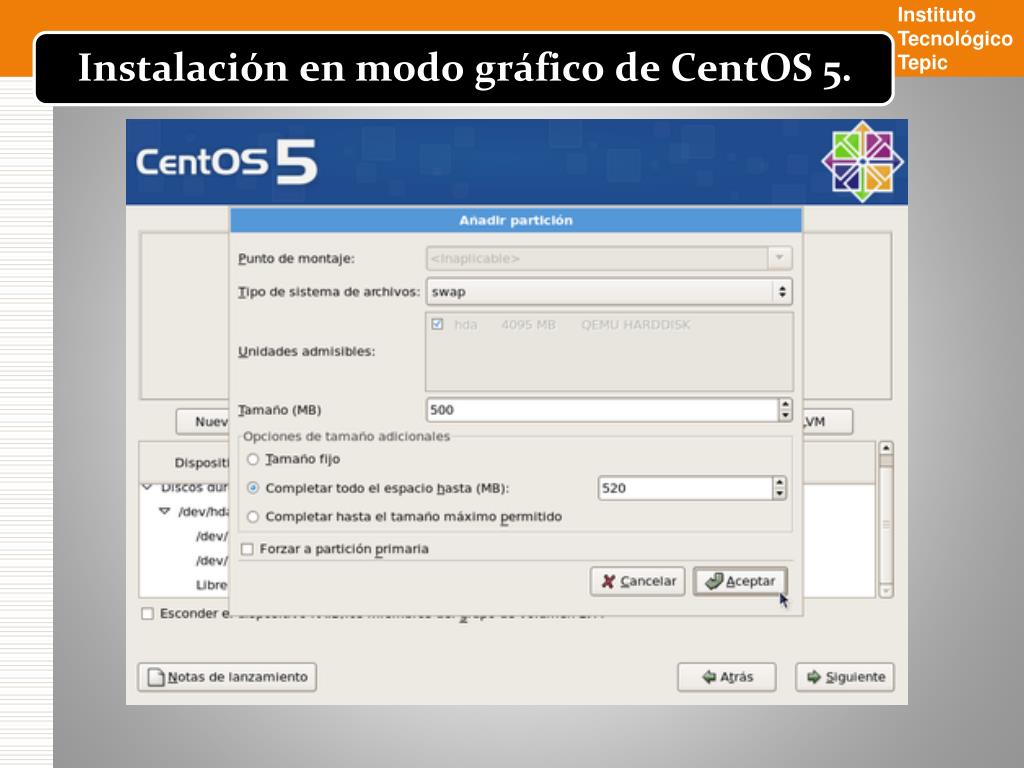Choose Completar hasta el tamaño máximo permitido
Viewport: 1024px width, 768px height.
point(253,517)
